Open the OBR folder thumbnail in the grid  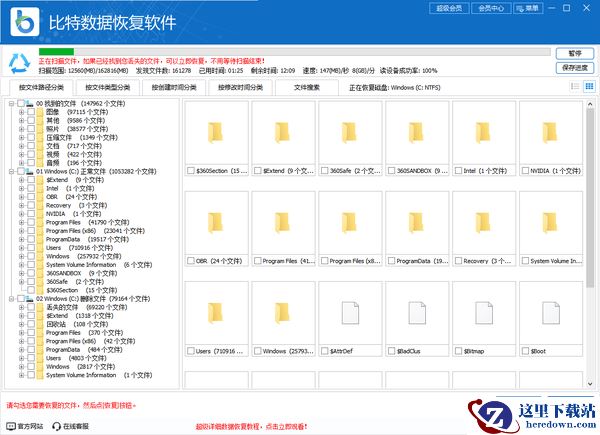coord(215,223)
